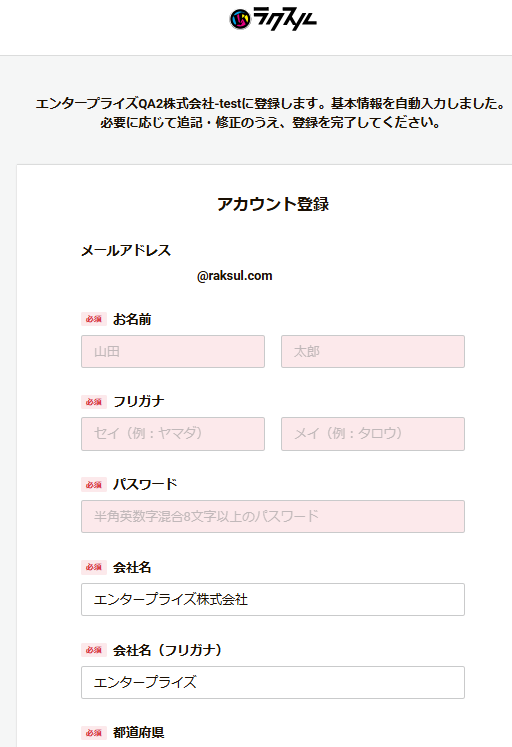512x747 pixels.
Task: Focus the last name field showing 山田
Action: point(173,352)
